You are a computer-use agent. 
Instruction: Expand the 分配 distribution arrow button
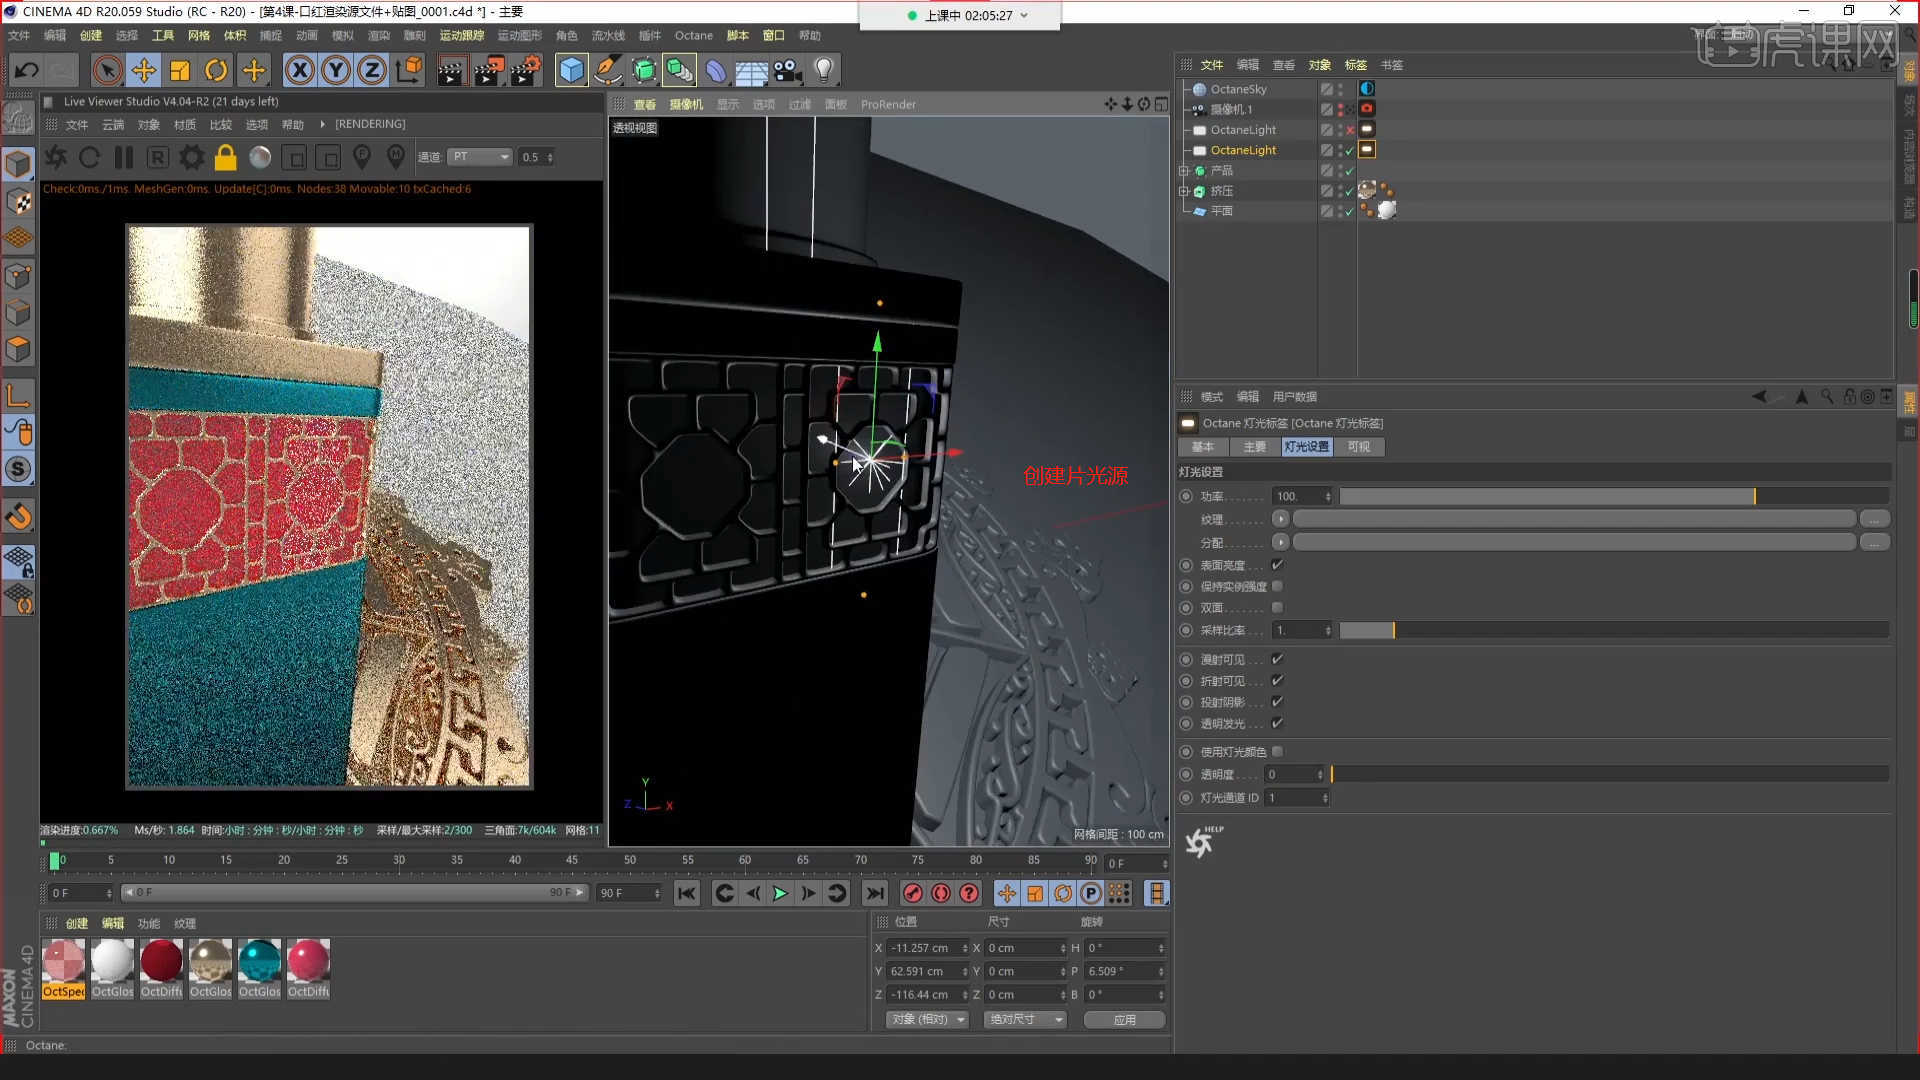tap(1280, 542)
